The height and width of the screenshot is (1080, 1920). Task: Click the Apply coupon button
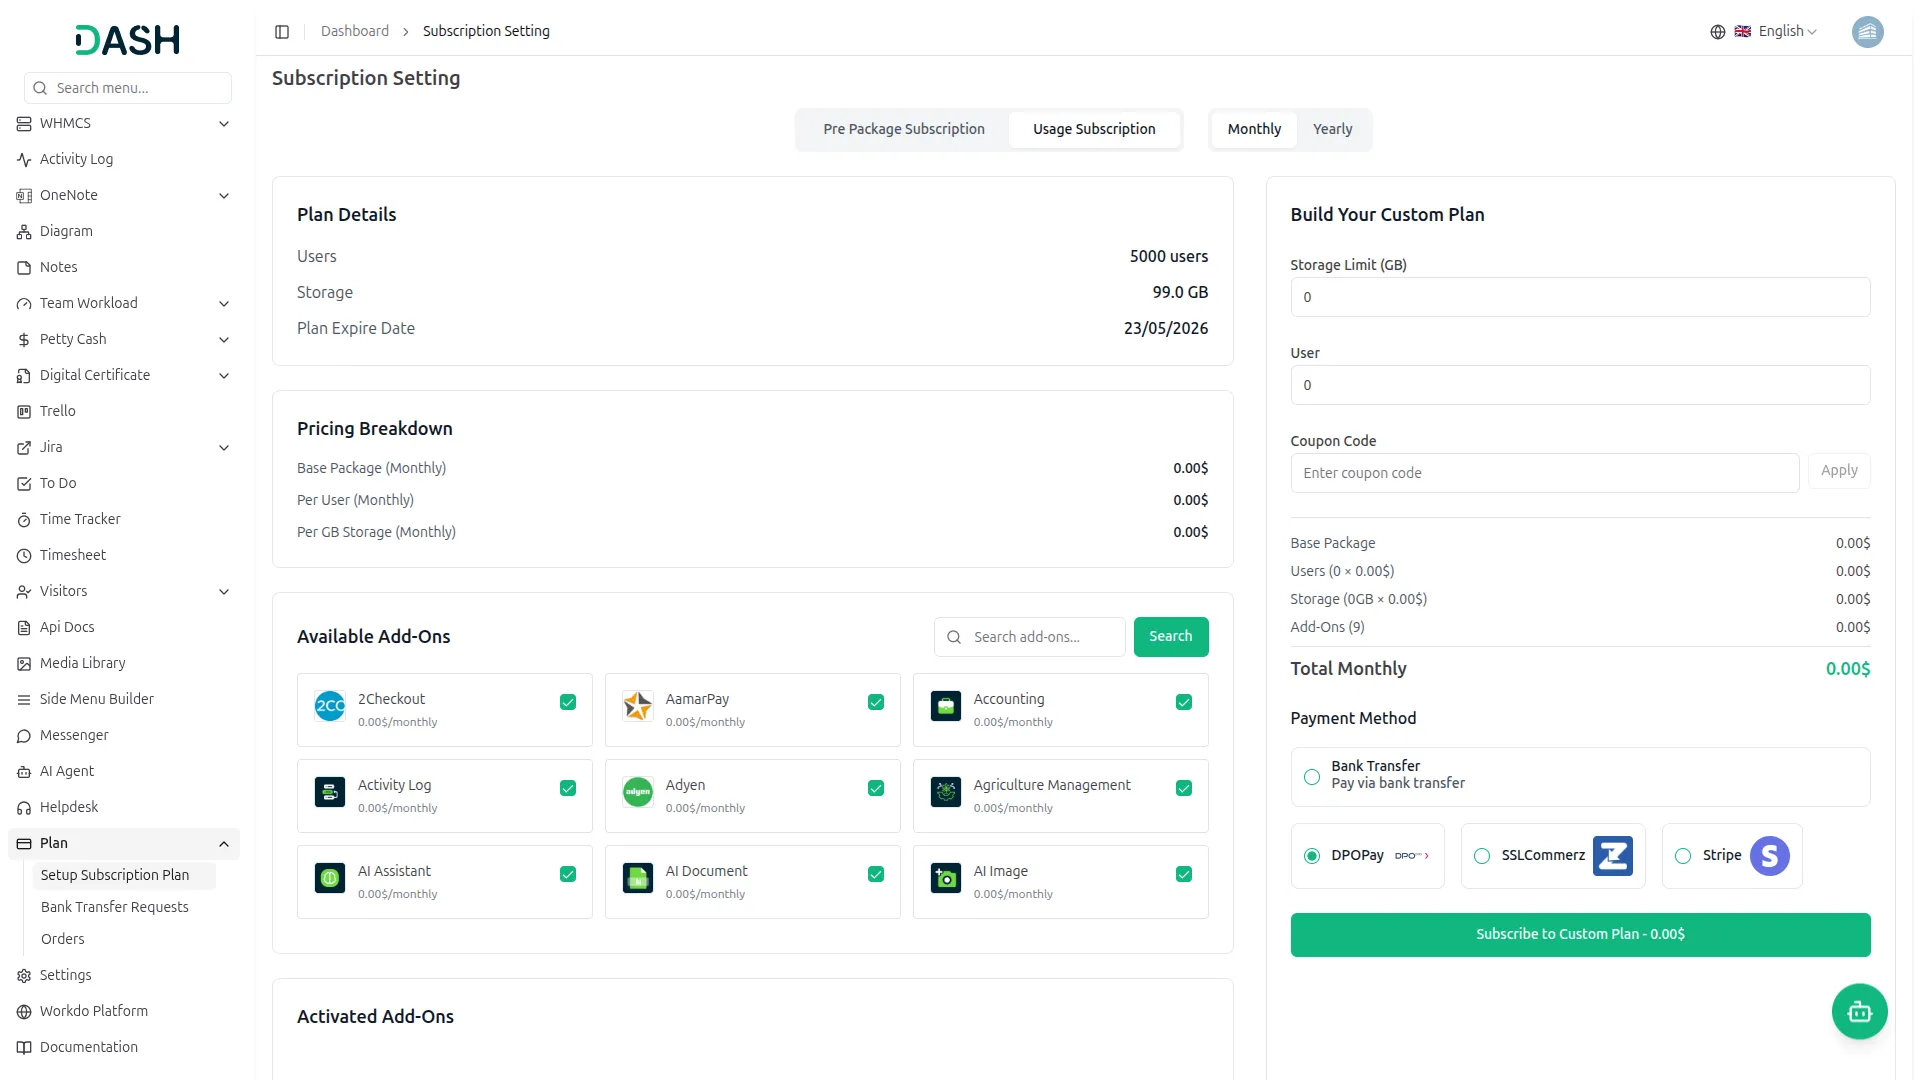1839,470
